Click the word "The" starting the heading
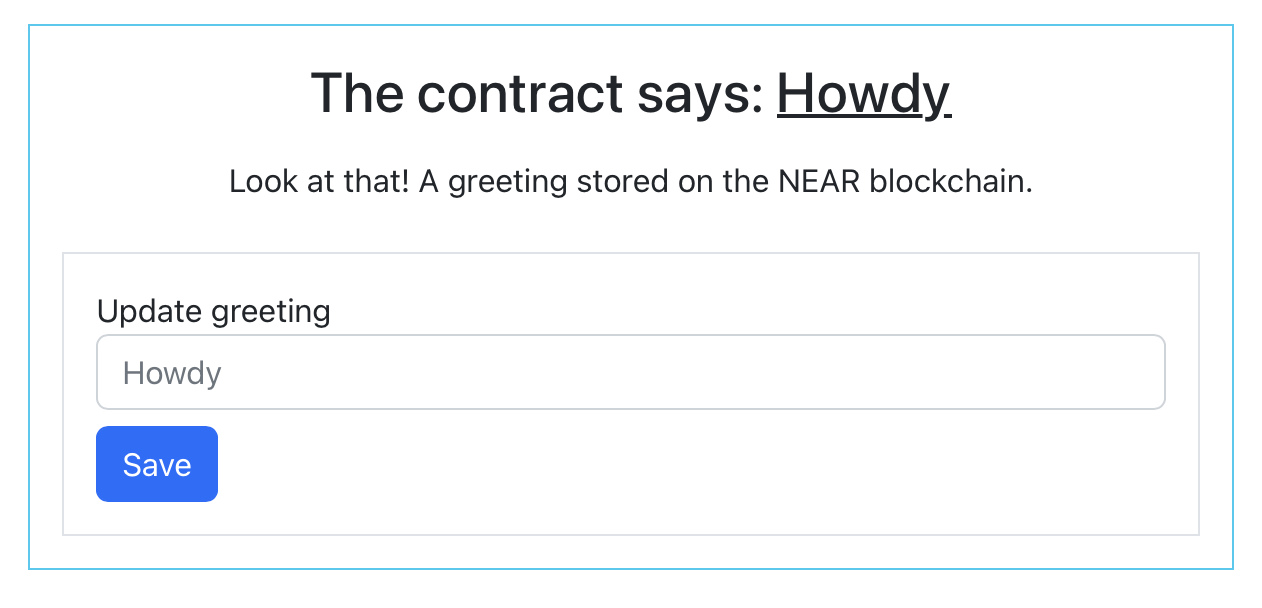The image size is (1262, 608). [357, 94]
